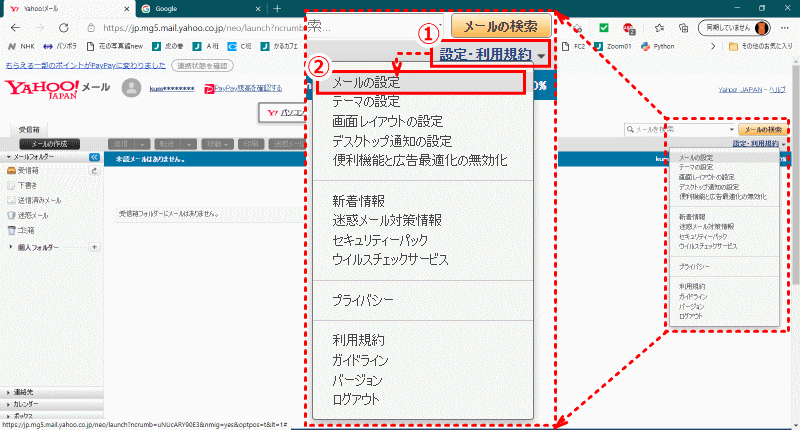Screen dimensions: 800x430
Task: Close the Google tab
Action: [x=258, y=9]
